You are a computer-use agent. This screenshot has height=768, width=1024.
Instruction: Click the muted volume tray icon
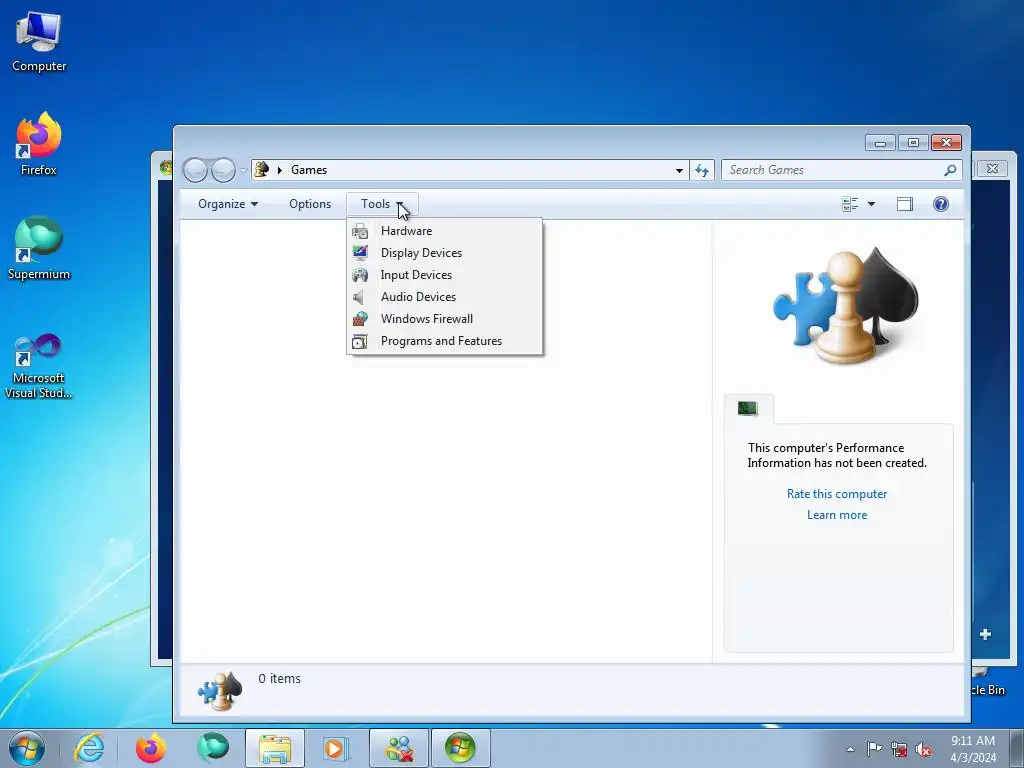click(923, 749)
